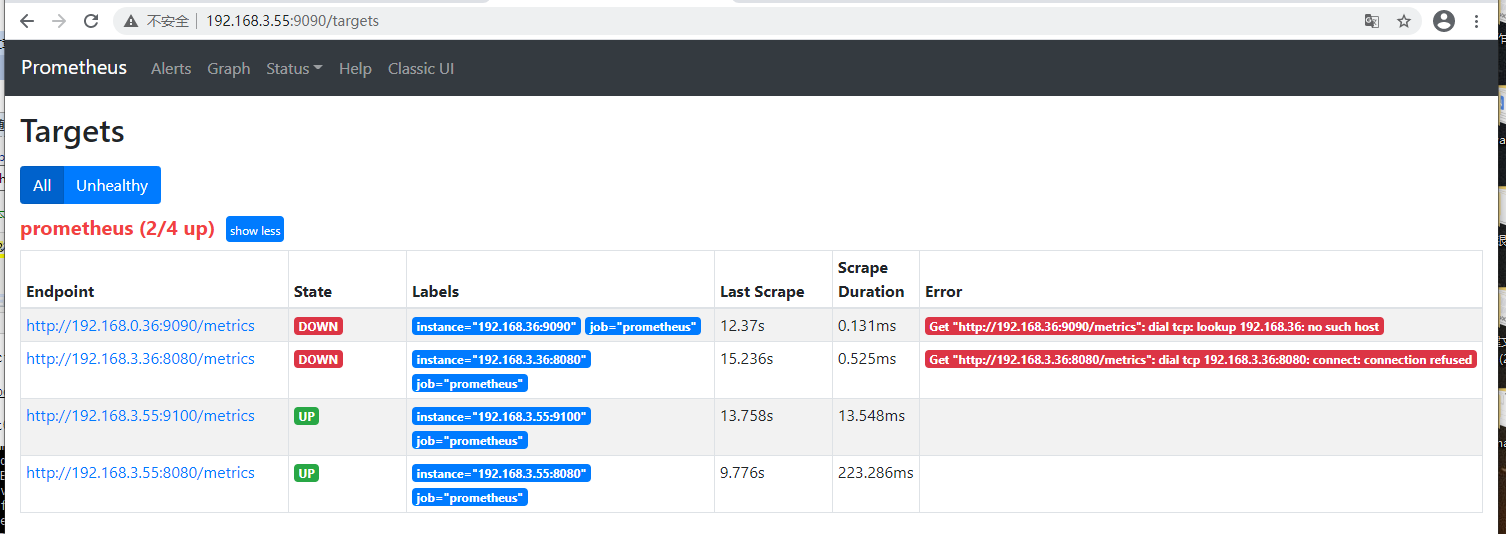Select the All targets filter
This screenshot has height=534, width=1506.
[42, 185]
